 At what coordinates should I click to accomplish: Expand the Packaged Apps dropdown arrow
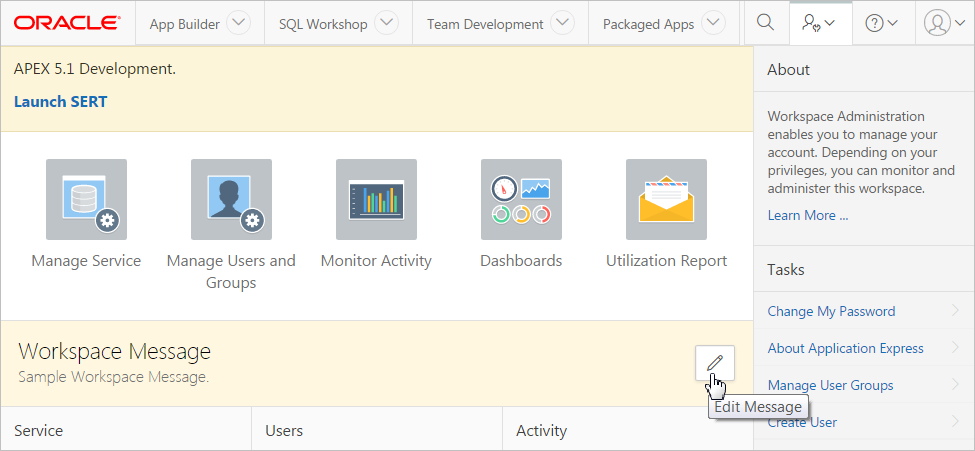pos(712,24)
